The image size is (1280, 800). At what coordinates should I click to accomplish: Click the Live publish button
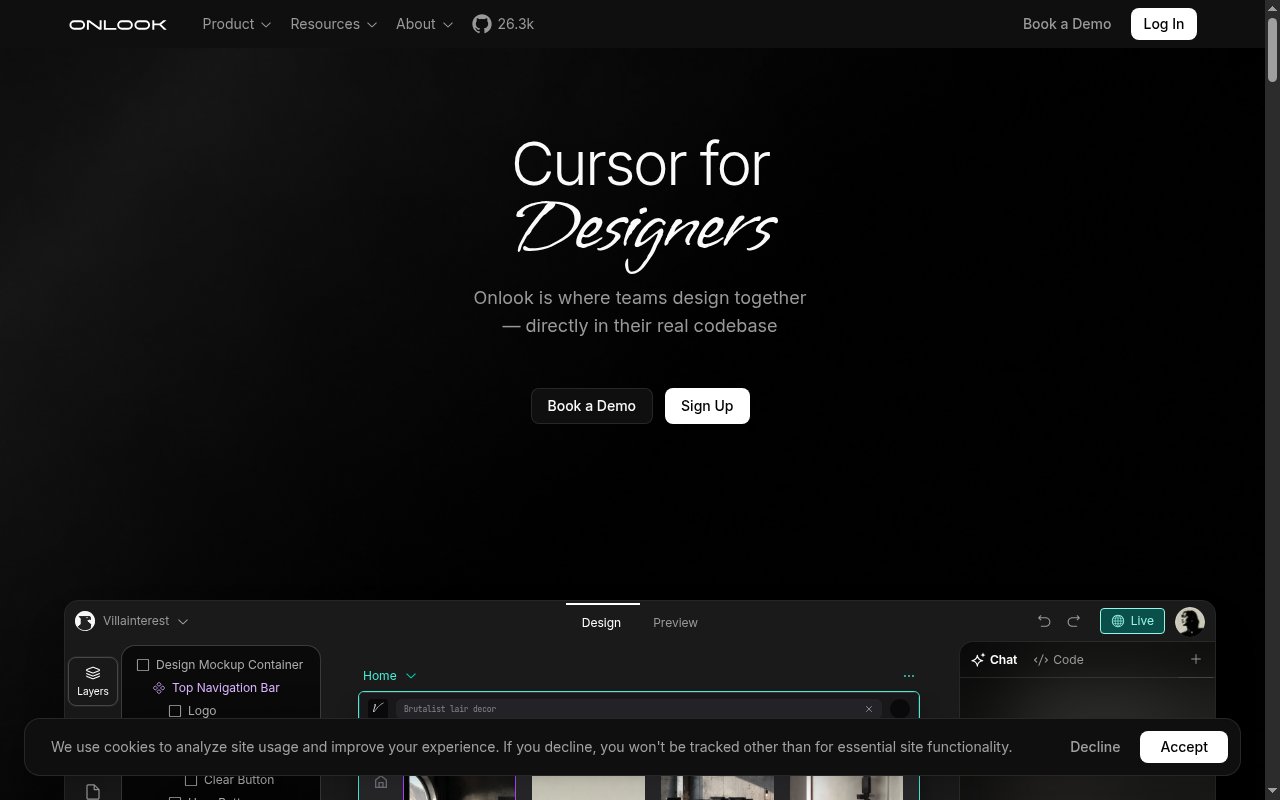[x=1132, y=621]
